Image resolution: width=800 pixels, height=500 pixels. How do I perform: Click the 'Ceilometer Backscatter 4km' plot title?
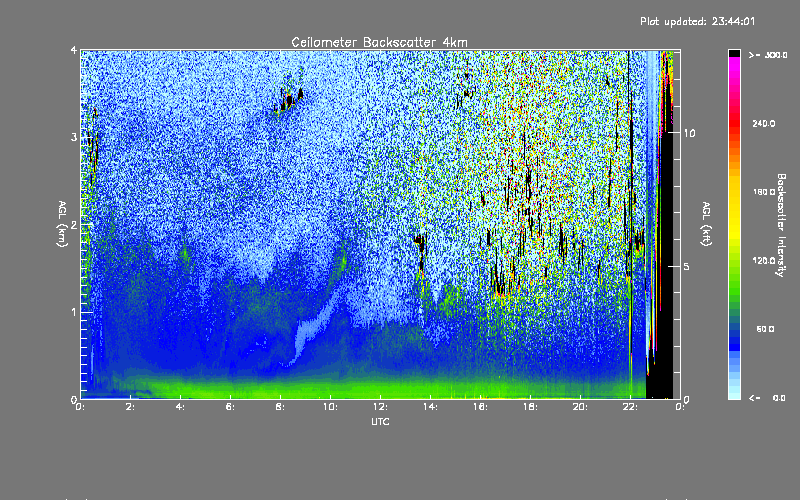click(379, 42)
